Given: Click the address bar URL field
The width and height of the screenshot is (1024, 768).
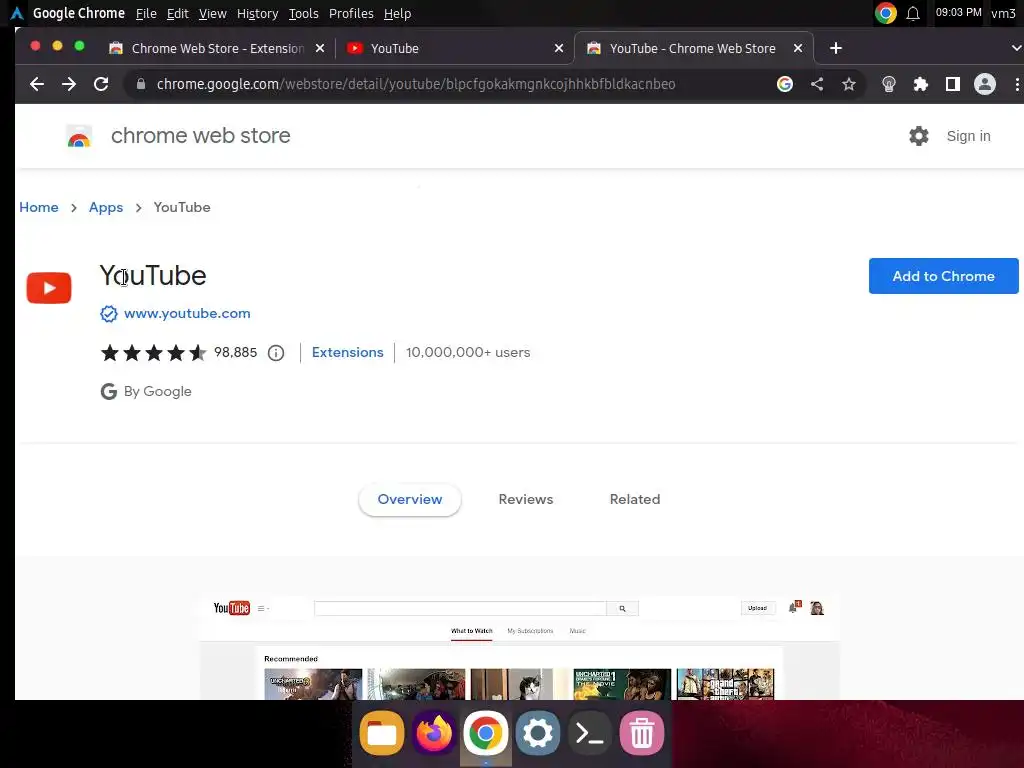Looking at the screenshot, I should pos(415,84).
